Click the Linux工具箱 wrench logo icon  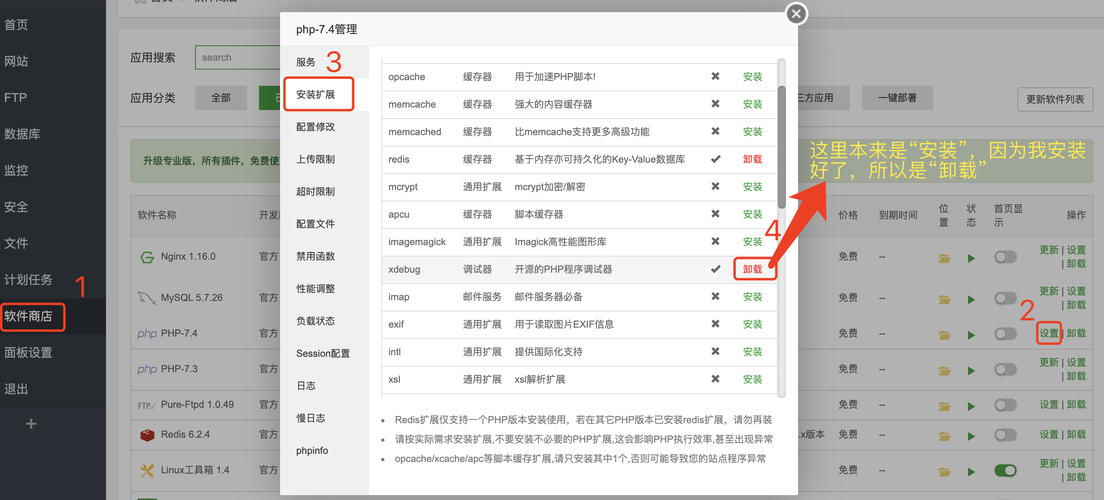coord(147,470)
